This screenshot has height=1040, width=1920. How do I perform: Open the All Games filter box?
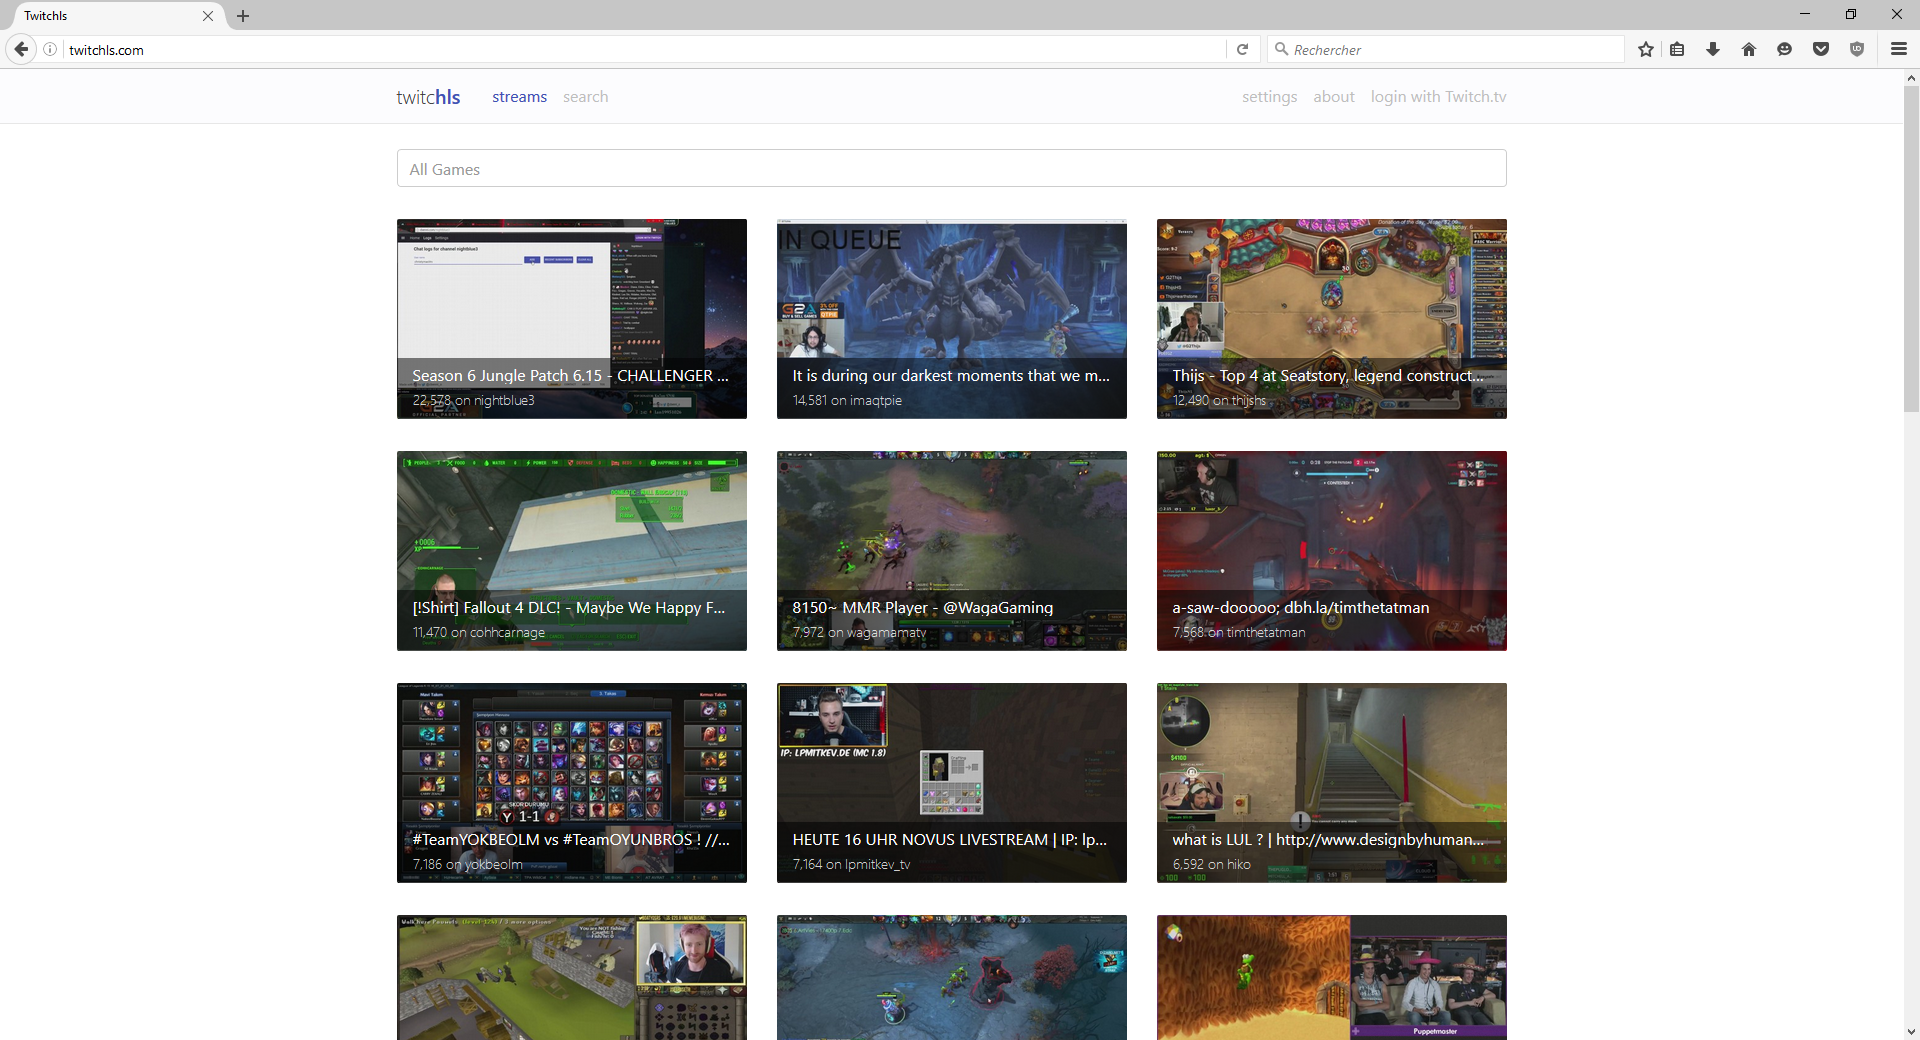pyautogui.click(x=951, y=169)
